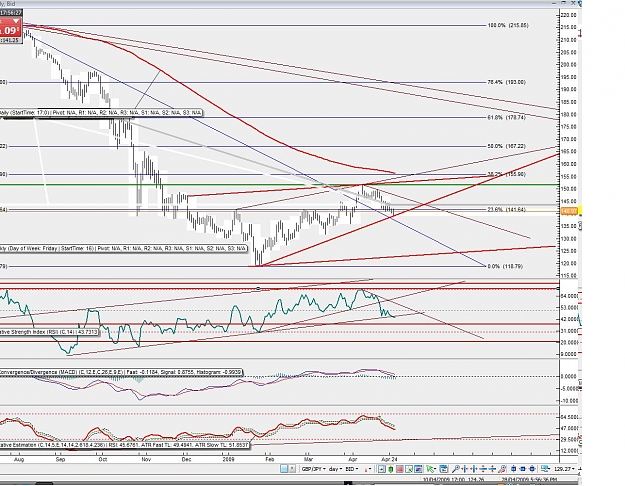Click the 220.00 price axis label
Screen dimensions: 625x486
point(568,15)
